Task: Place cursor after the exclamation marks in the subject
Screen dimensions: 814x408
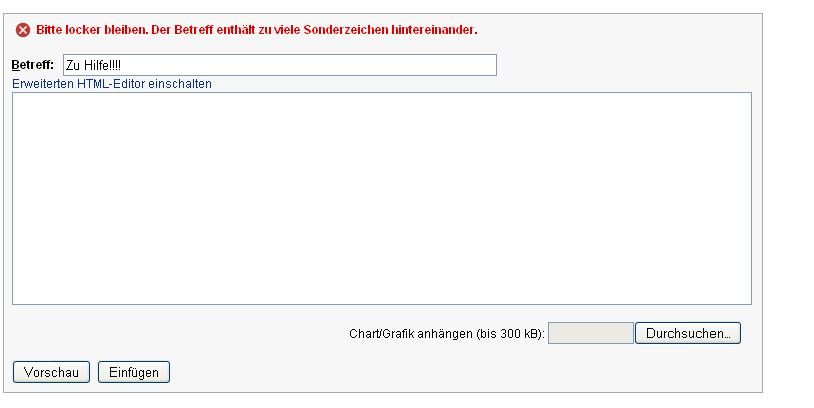Action: (121, 65)
